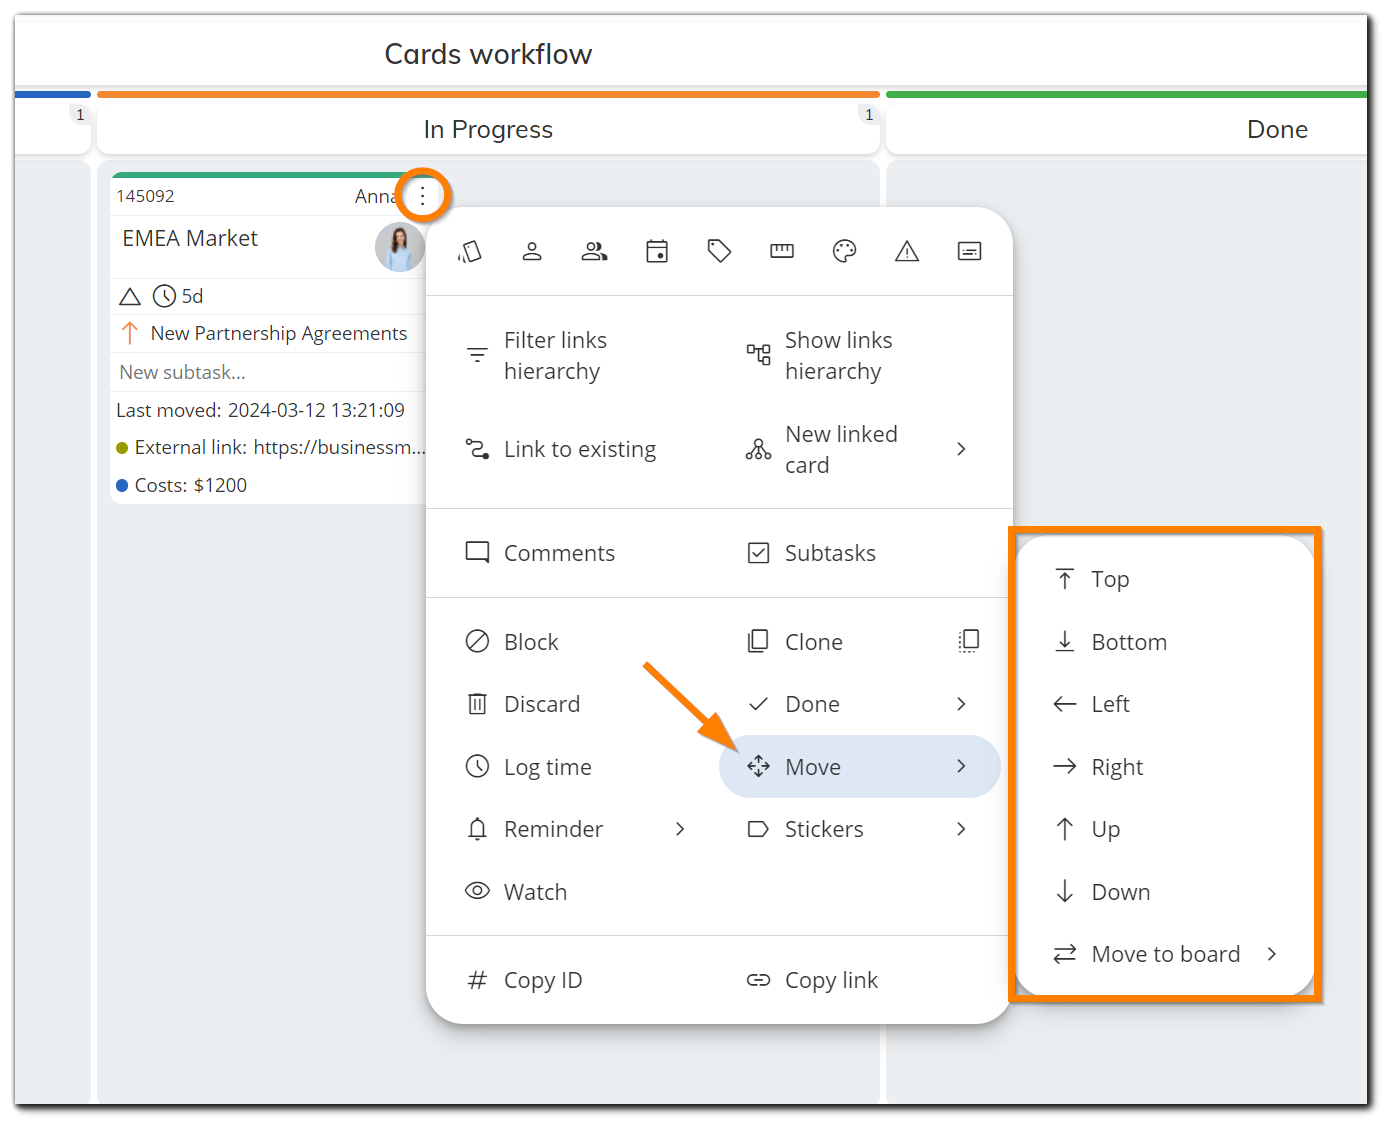
Task: Click the owner person icon
Action: point(532,252)
